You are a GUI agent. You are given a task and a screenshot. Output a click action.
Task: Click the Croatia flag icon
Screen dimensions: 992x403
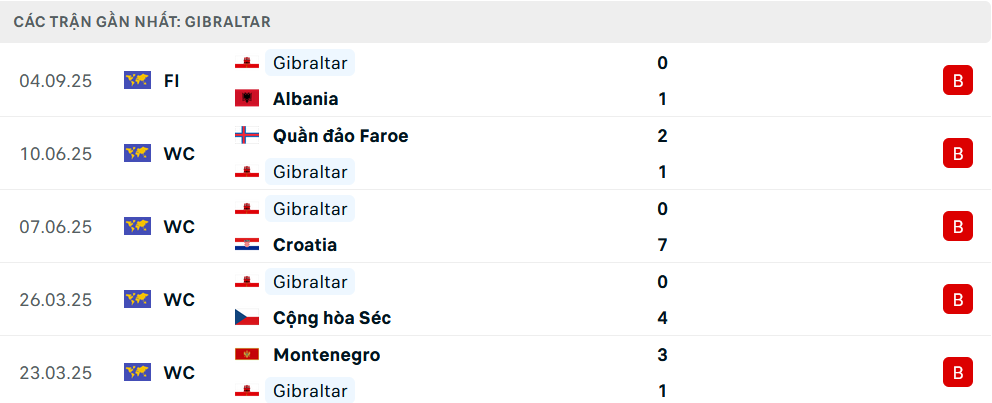[x=246, y=245]
